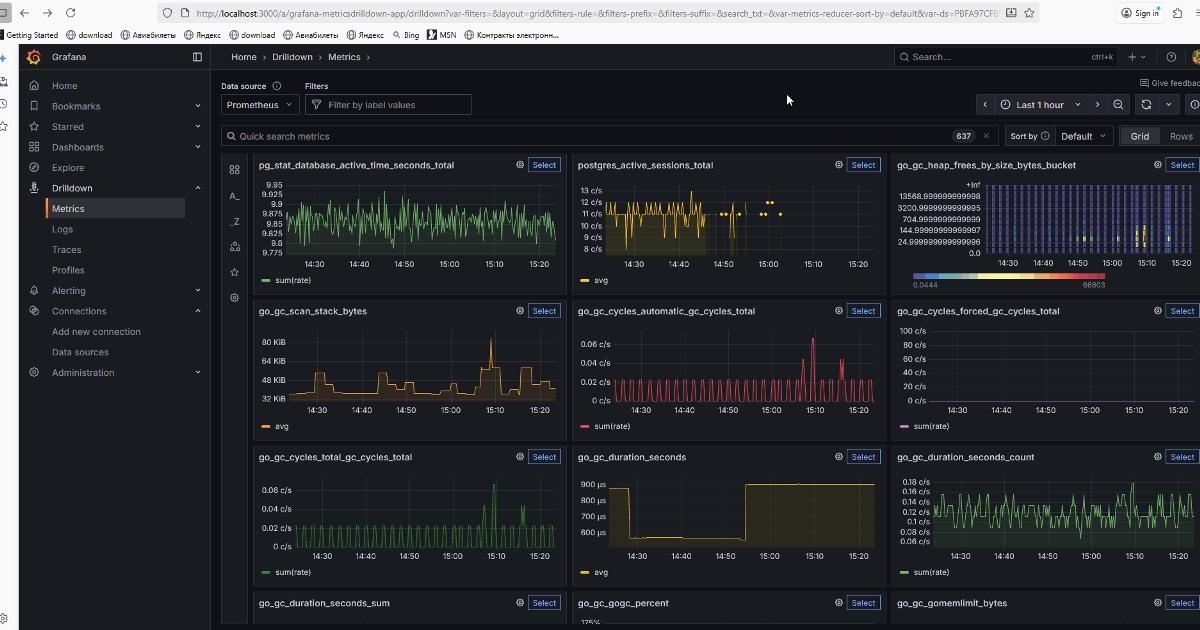Select the postgres_active_sessions_total metric

coord(863,165)
